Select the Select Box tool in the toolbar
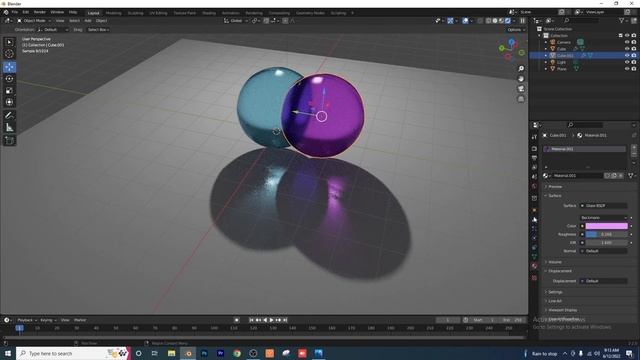The image size is (640, 360). click(x=9, y=42)
